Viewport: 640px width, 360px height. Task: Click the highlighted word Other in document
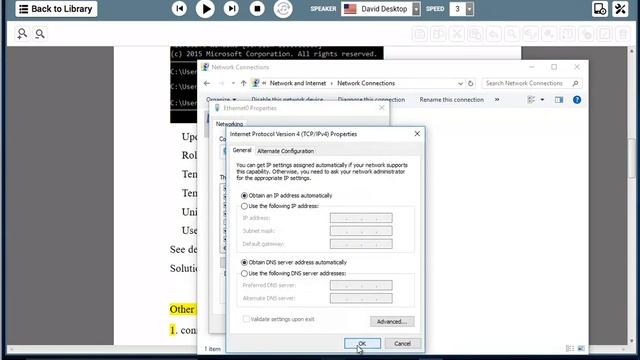(182, 309)
